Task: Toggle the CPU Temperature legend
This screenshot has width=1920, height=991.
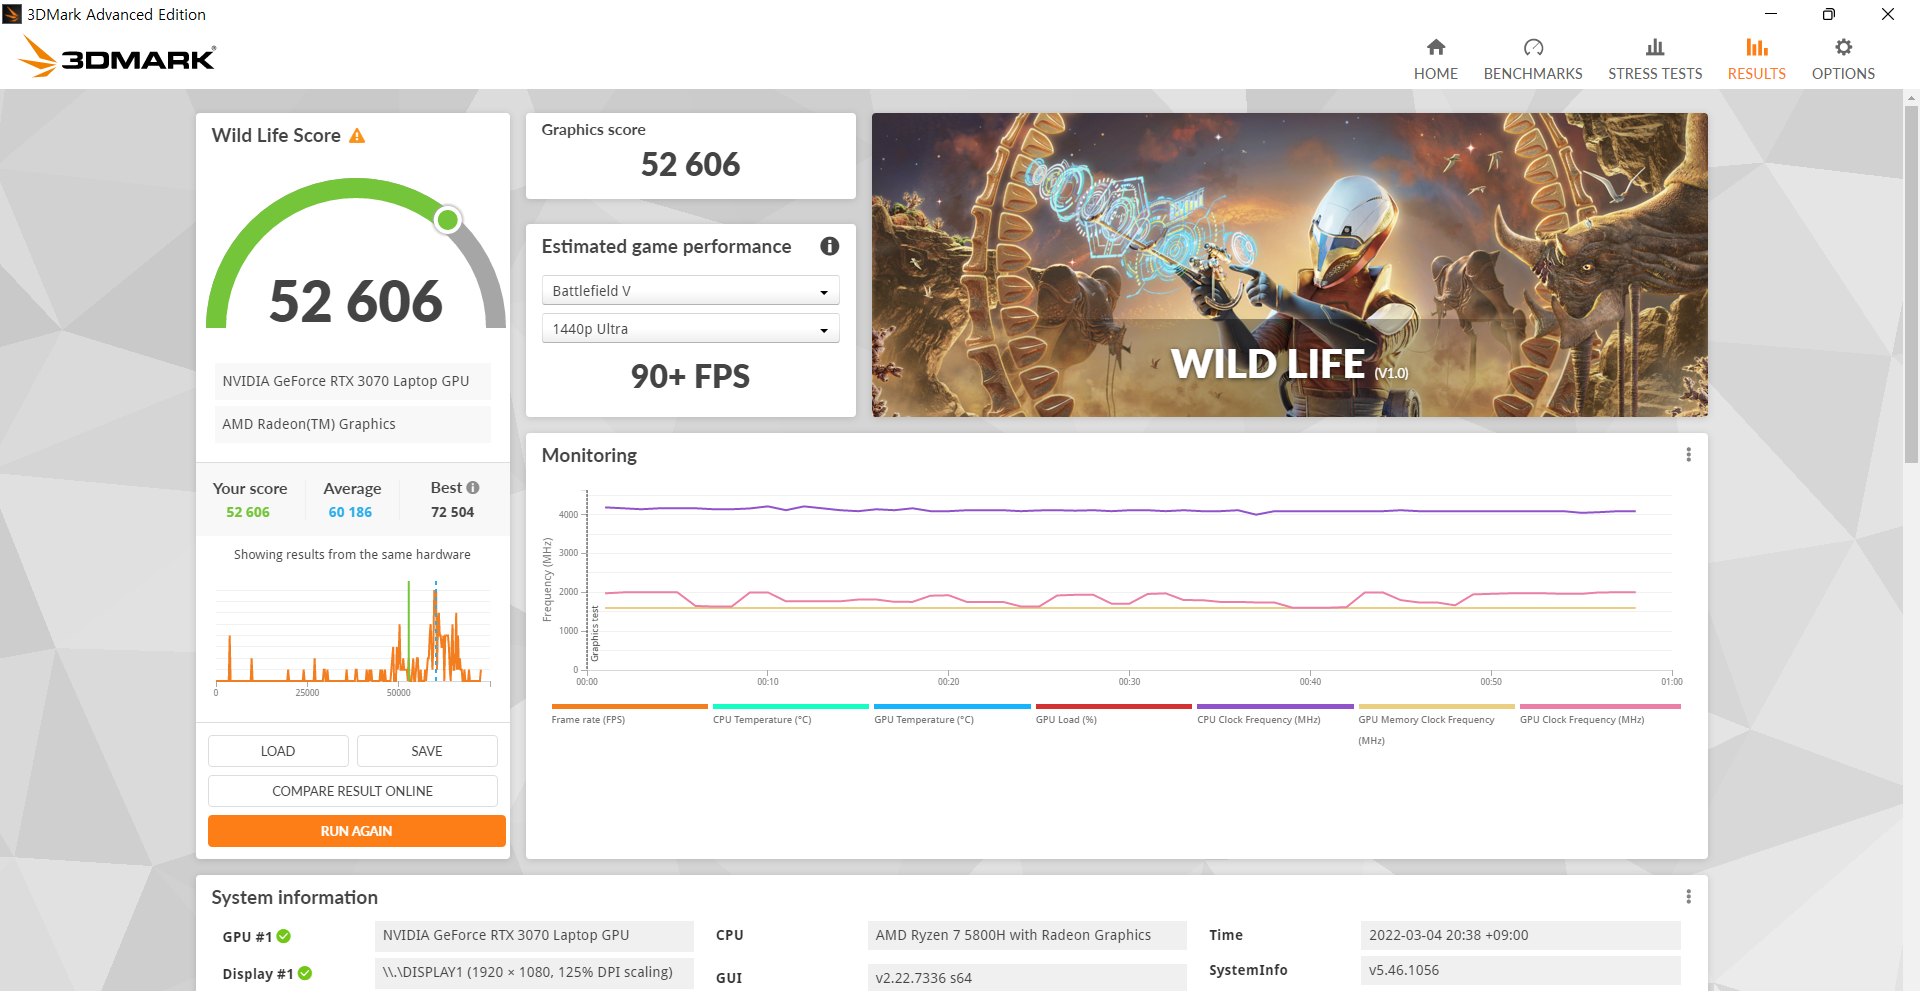Action: 790,714
